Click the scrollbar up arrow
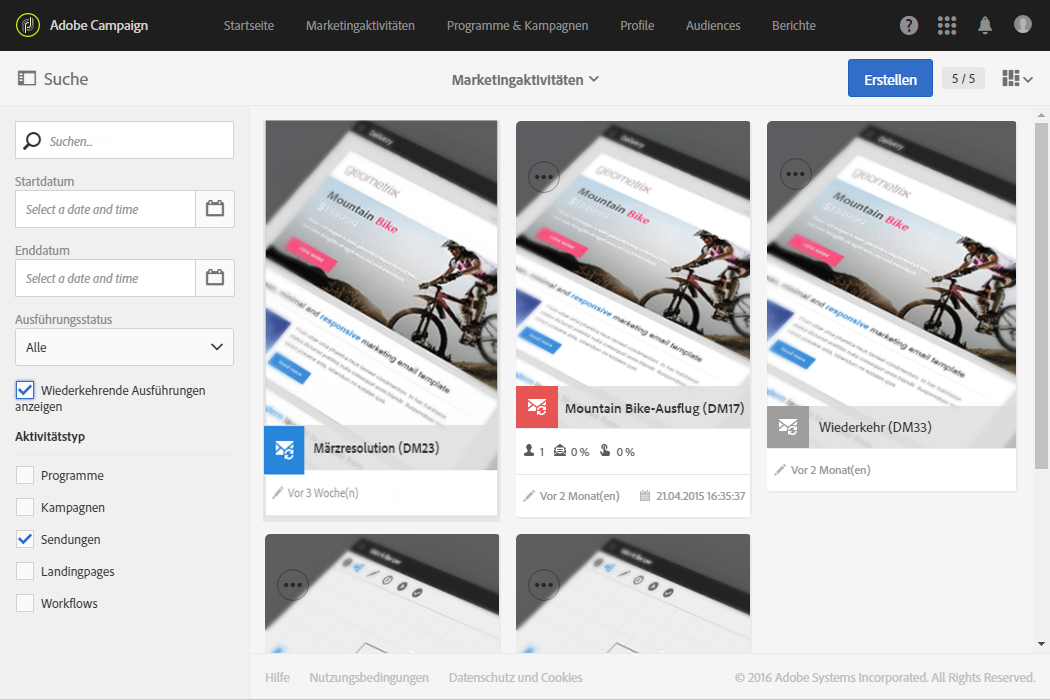The width and height of the screenshot is (1050, 700). (x=1041, y=115)
